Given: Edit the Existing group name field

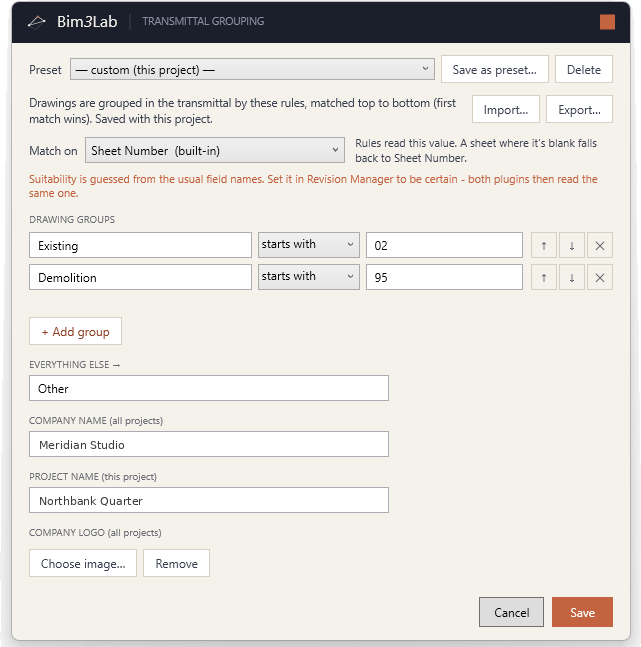Looking at the screenshot, I should 140,245.
